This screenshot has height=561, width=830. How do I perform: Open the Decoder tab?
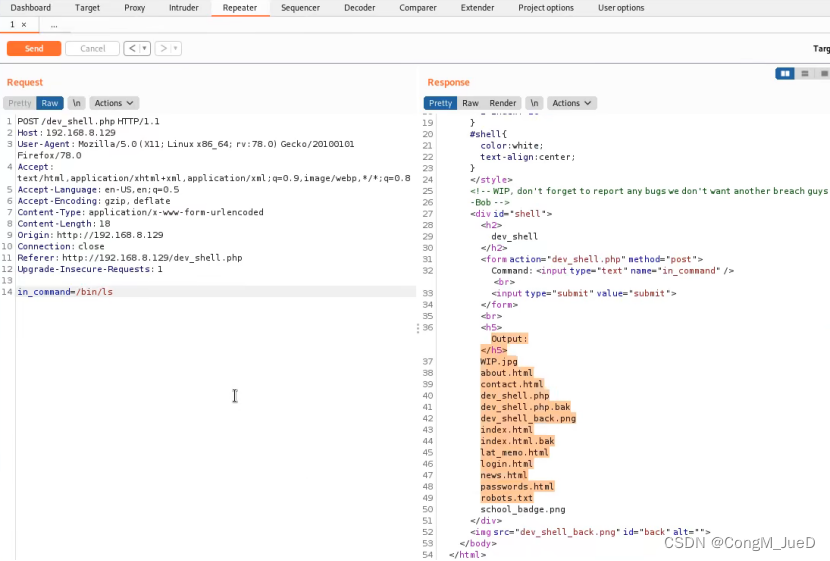[x=359, y=8]
